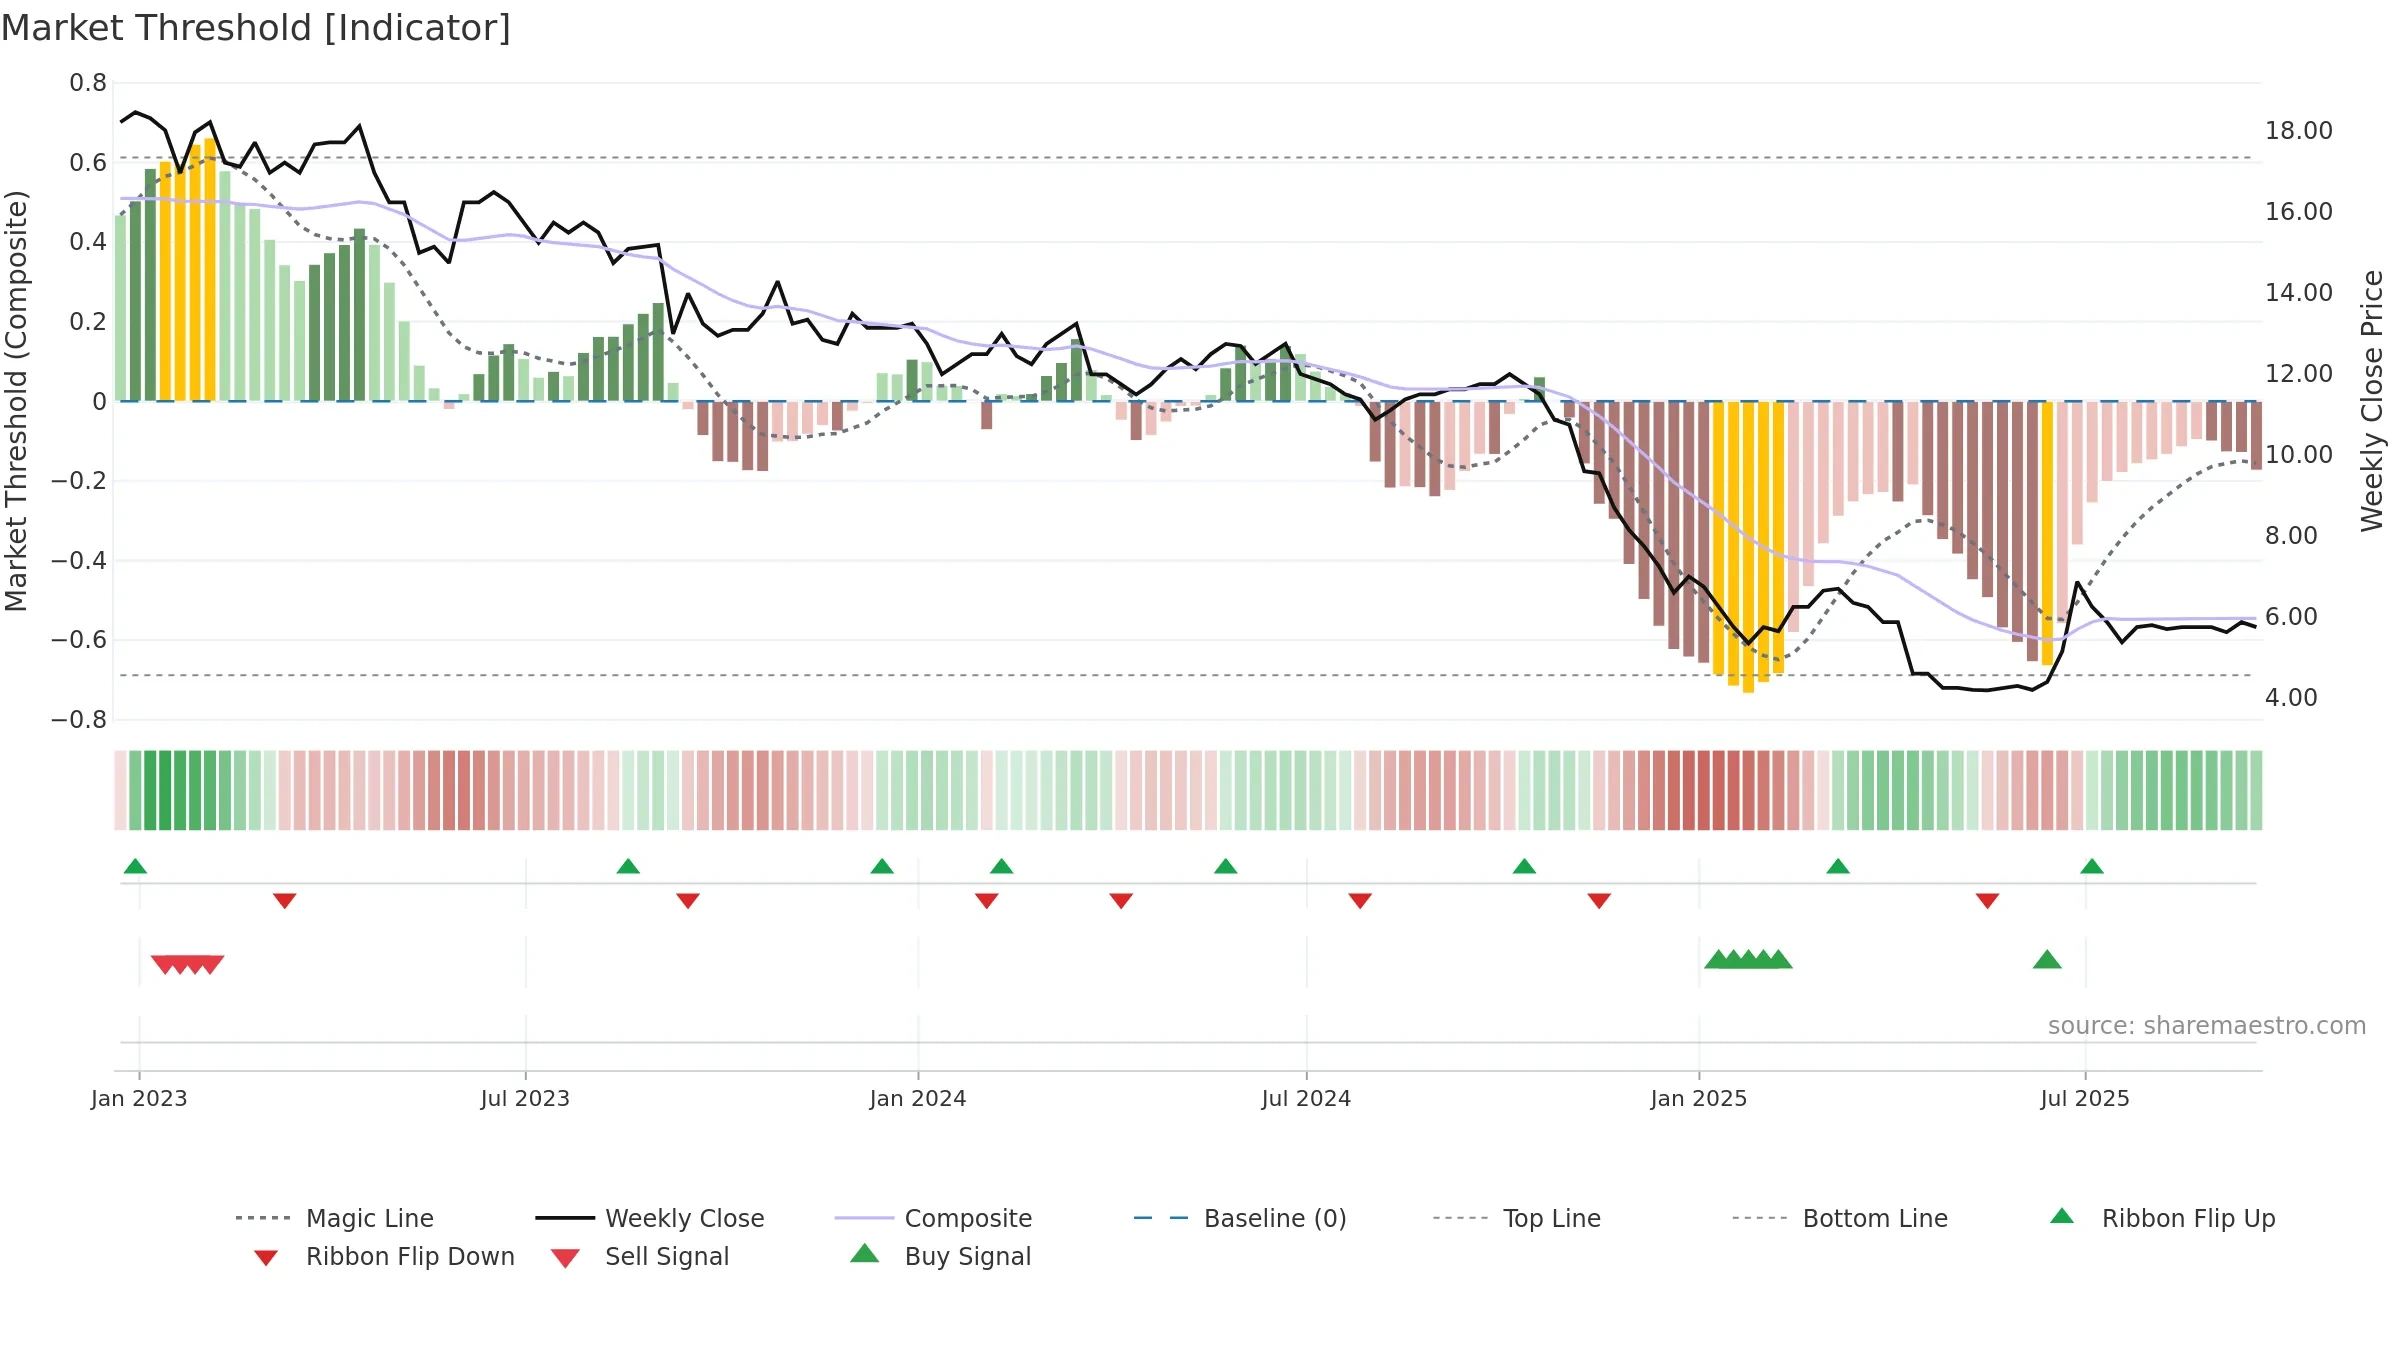Image resolution: width=2400 pixels, height=1350 pixels.
Task: Click the red Ribbon Flip Down legend triangle
Action: (266, 1258)
